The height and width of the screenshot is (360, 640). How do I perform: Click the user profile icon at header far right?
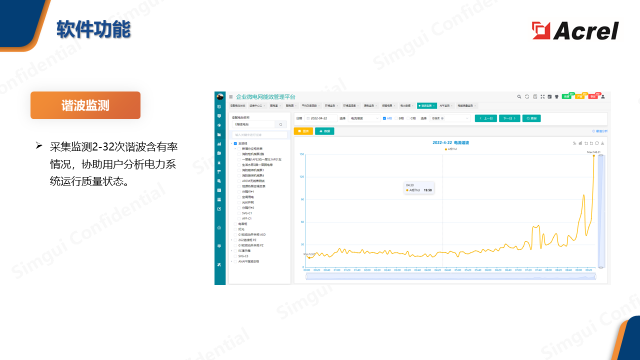click(x=603, y=97)
